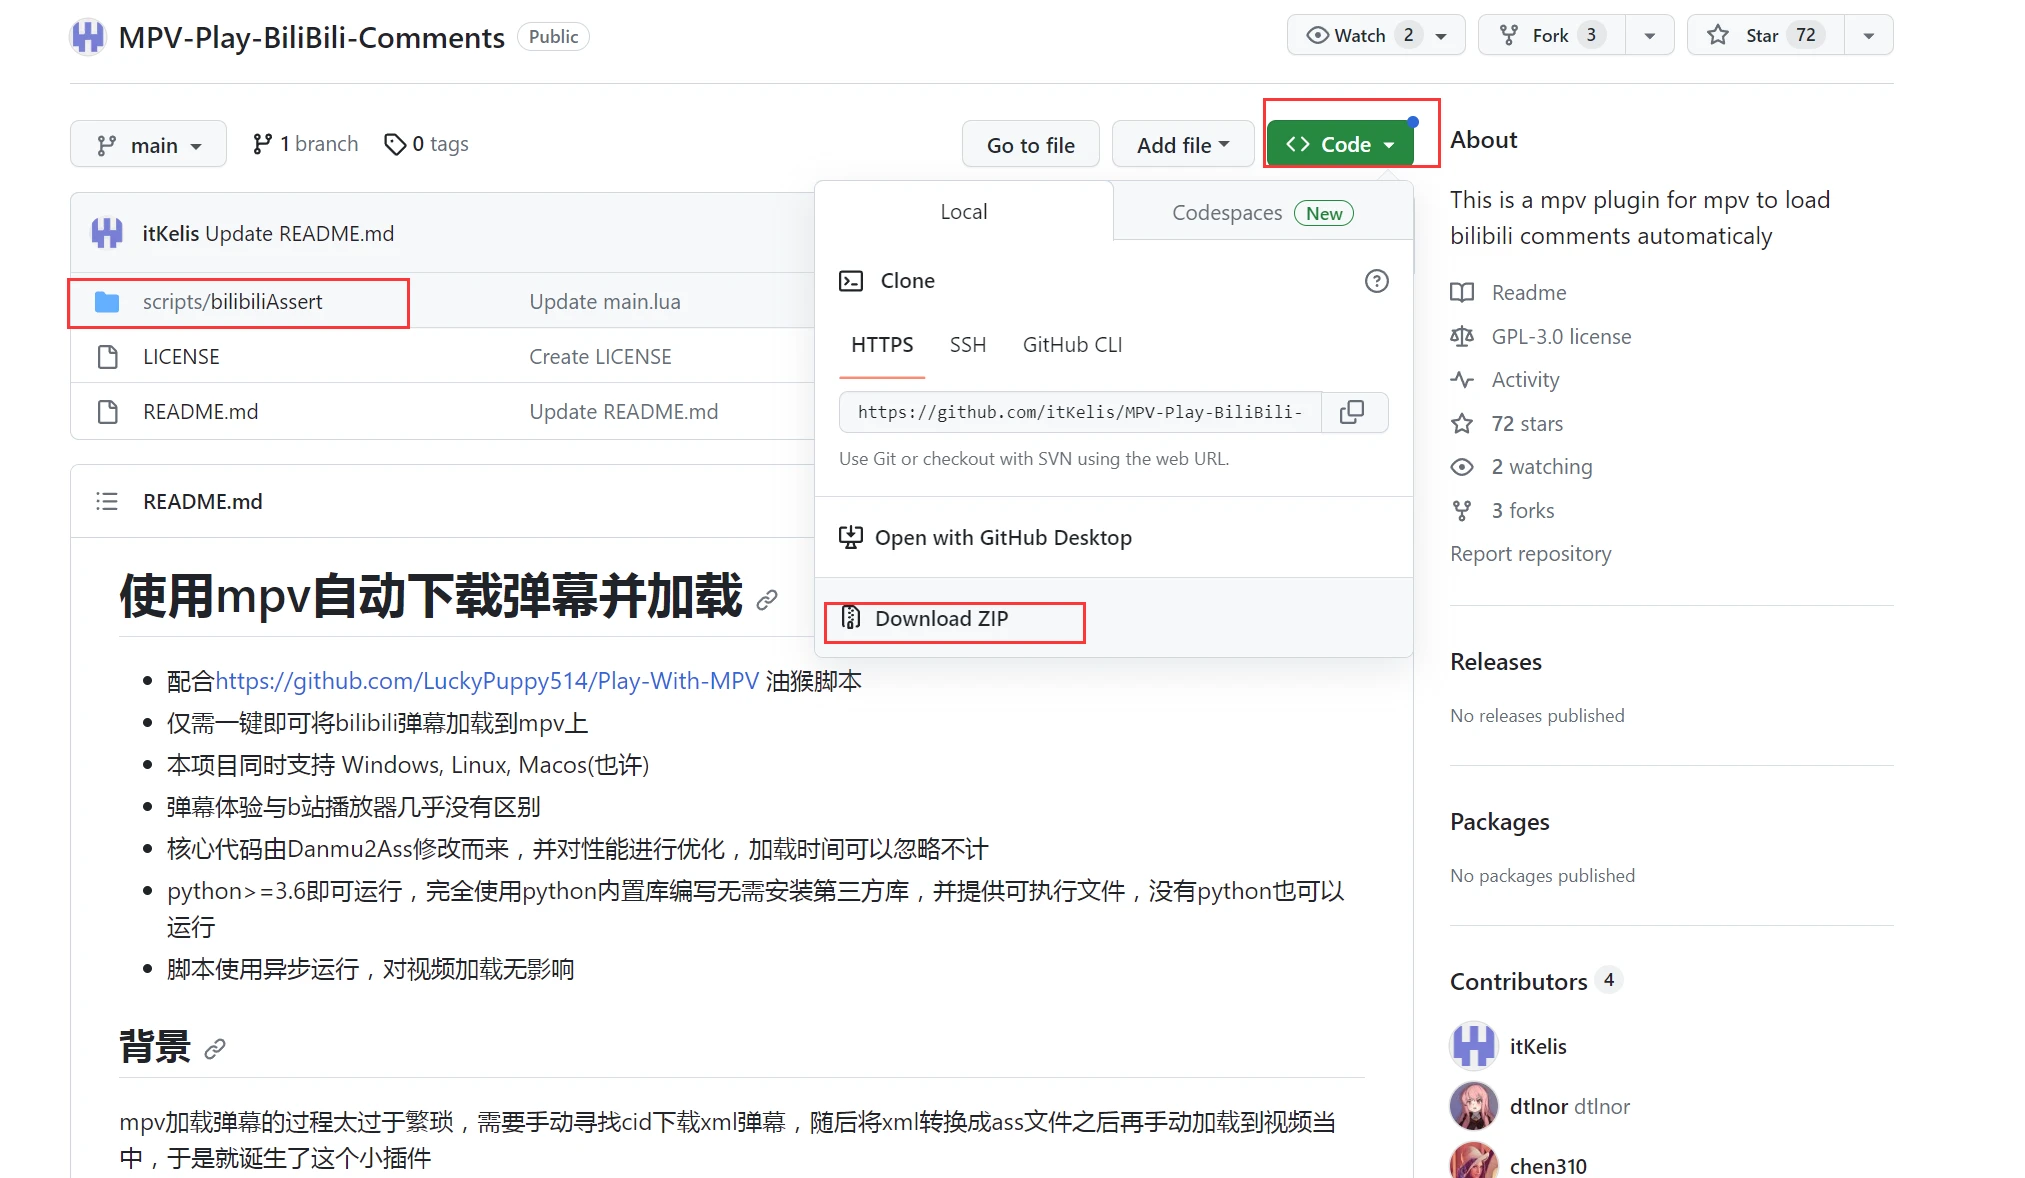Viewport: 2025px width, 1178px height.
Task: Open the Update README.md commit on the README.md row
Action: coord(623,412)
